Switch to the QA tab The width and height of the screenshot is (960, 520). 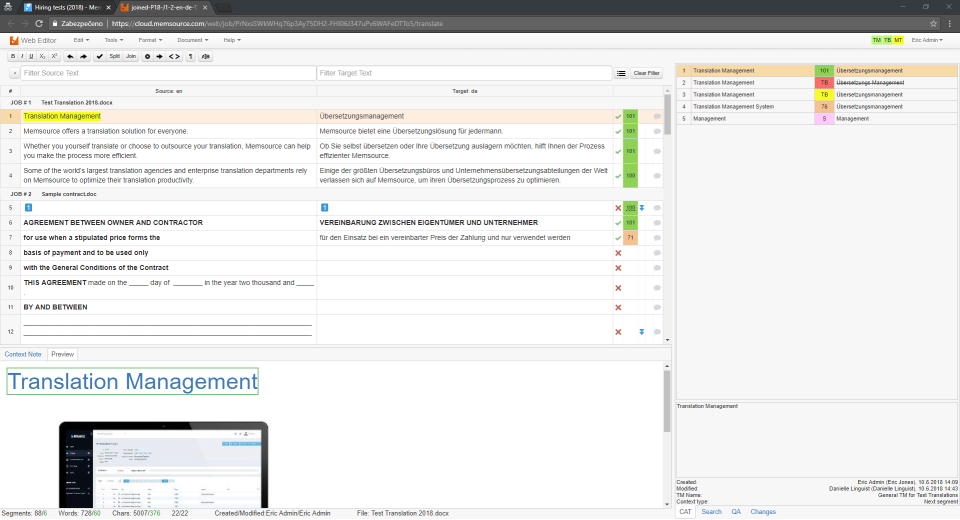pyautogui.click(x=736, y=512)
